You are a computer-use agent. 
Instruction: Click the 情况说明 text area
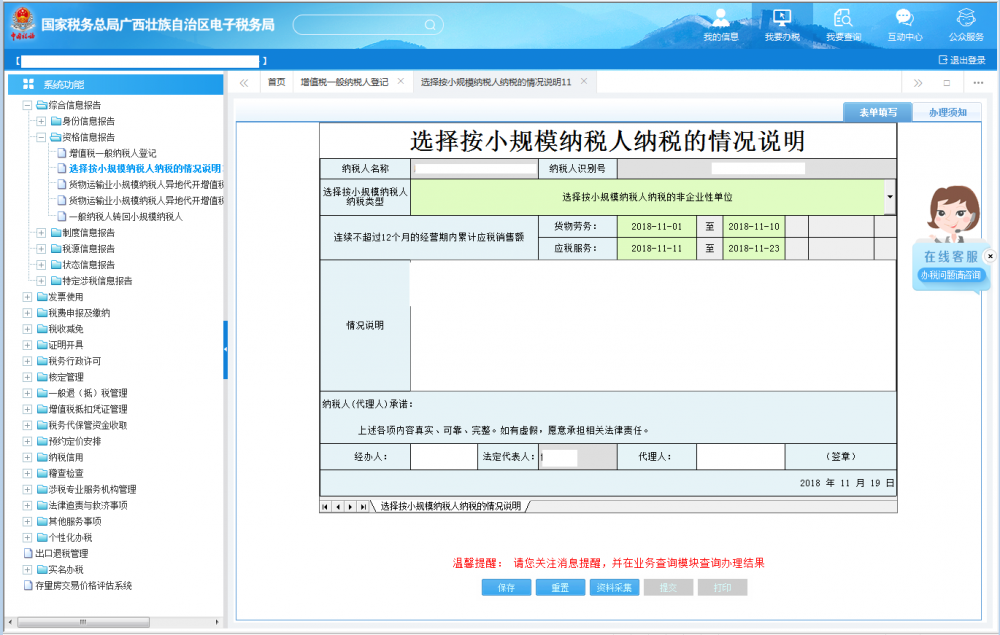[x=652, y=325]
